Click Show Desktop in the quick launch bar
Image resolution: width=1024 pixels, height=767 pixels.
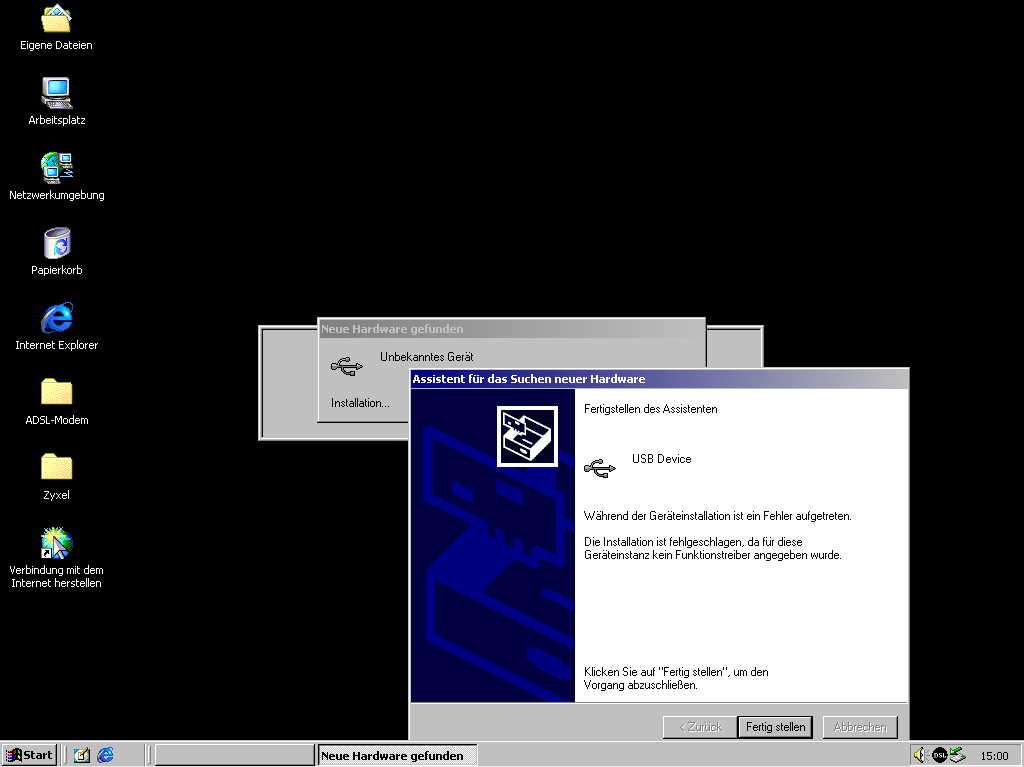pyautogui.click(x=82, y=755)
